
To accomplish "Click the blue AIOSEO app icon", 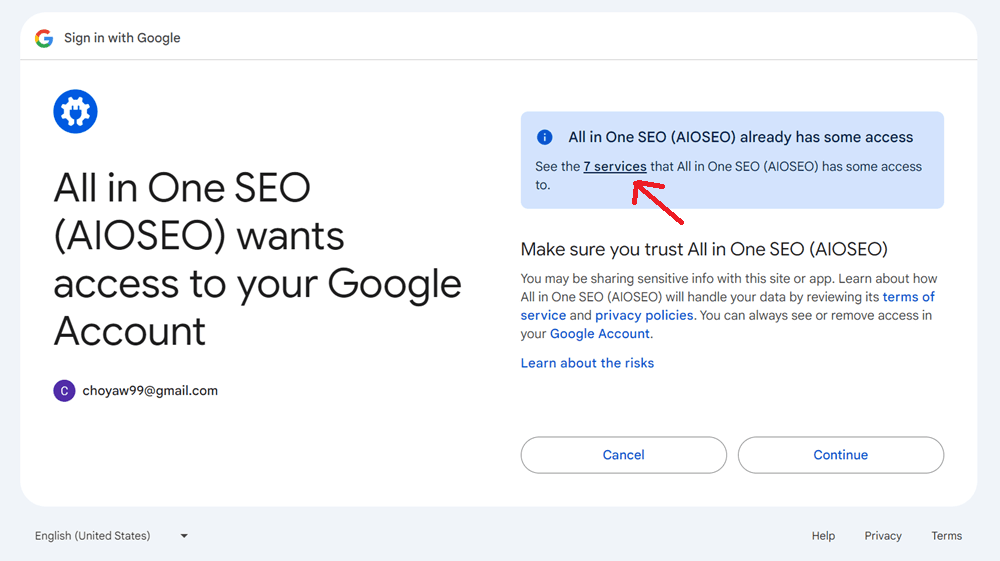I will coord(75,111).
